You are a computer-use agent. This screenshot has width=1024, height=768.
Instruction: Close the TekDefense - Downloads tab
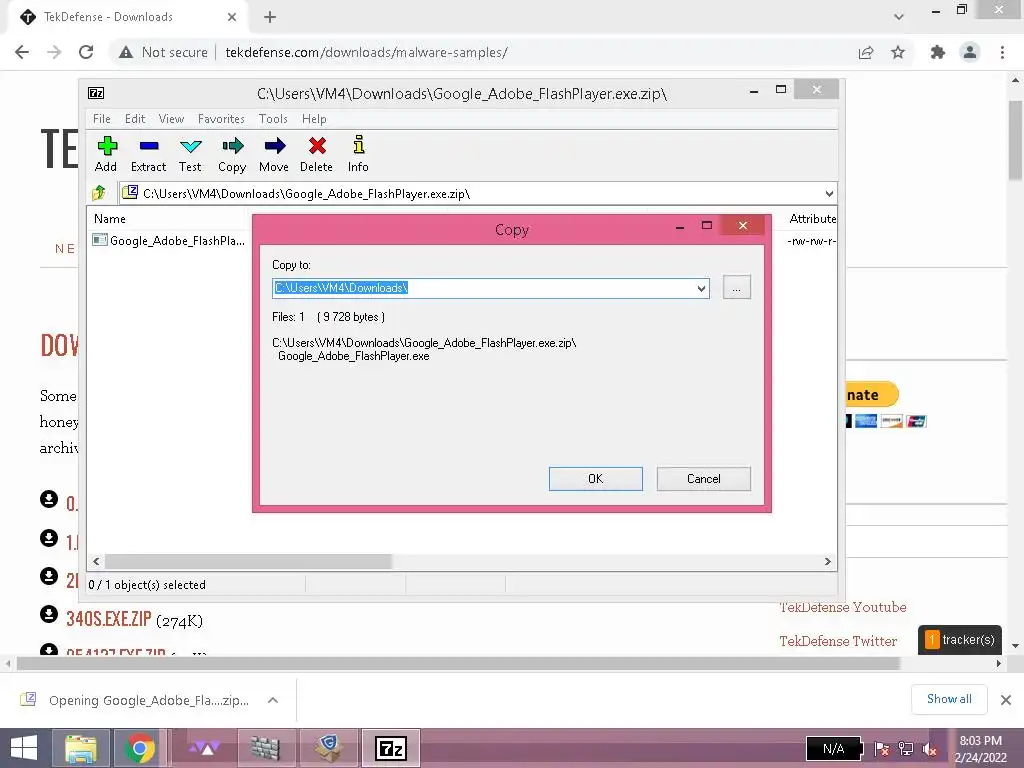click(232, 17)
